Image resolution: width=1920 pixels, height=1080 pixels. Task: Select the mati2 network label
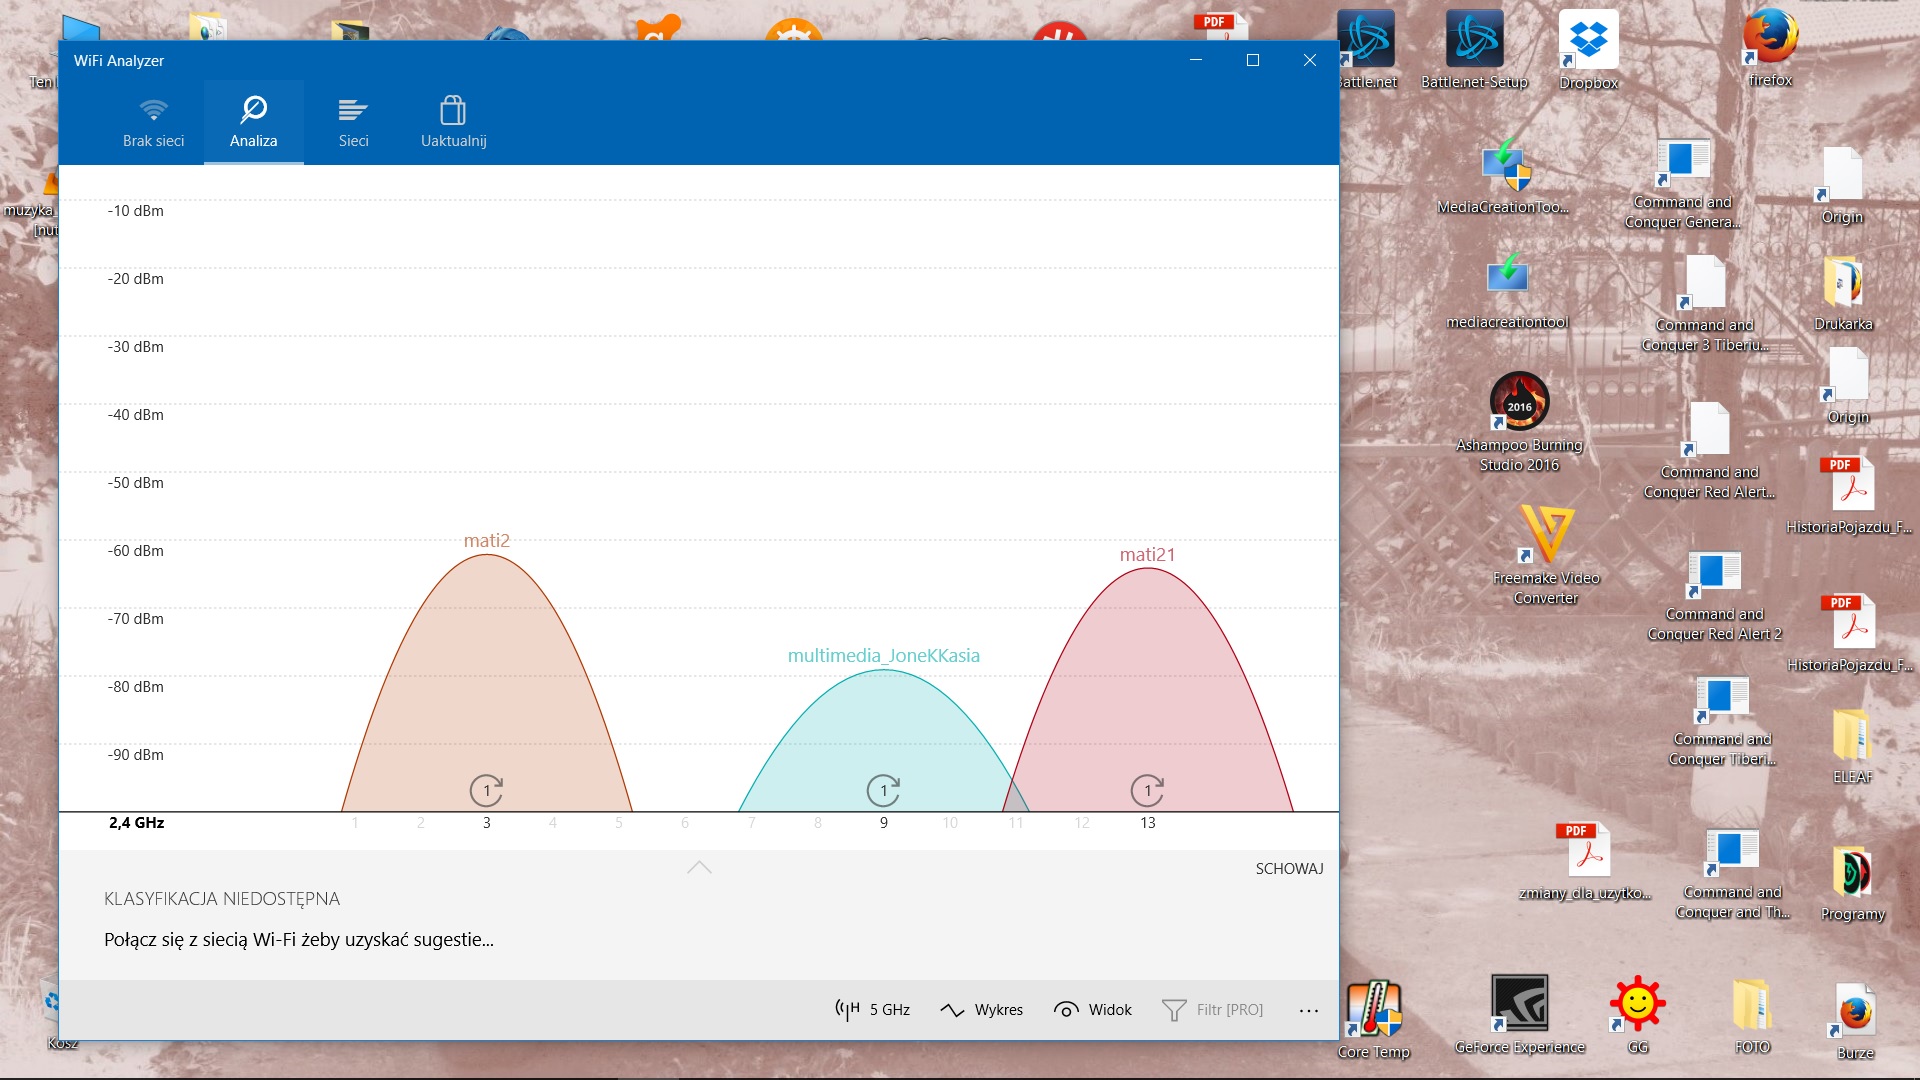pyautogui.click(x=486, y=541)
